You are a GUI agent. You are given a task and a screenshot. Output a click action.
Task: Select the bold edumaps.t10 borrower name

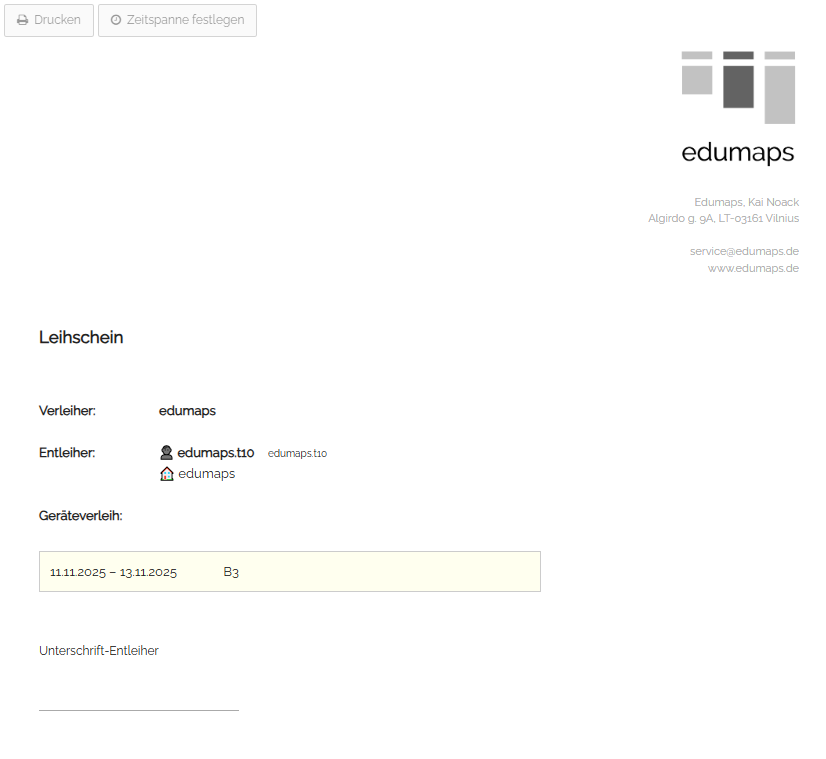(216, 453)
